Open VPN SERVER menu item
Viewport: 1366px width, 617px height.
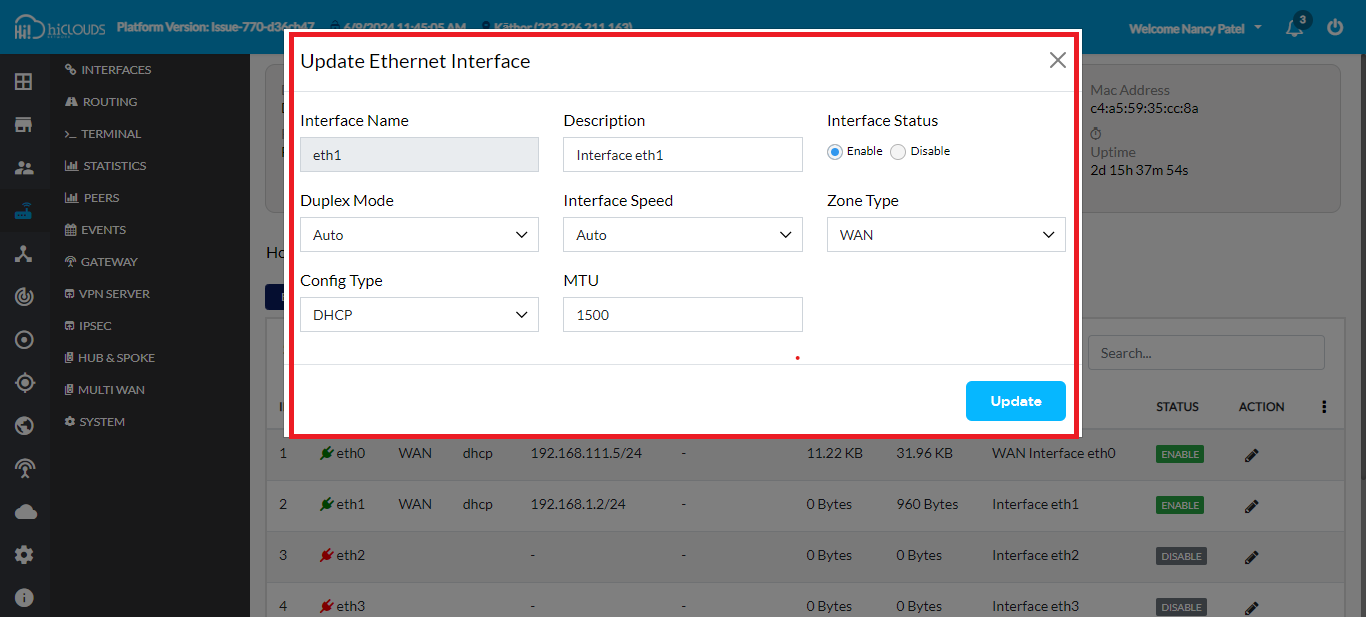click(107, 294)
